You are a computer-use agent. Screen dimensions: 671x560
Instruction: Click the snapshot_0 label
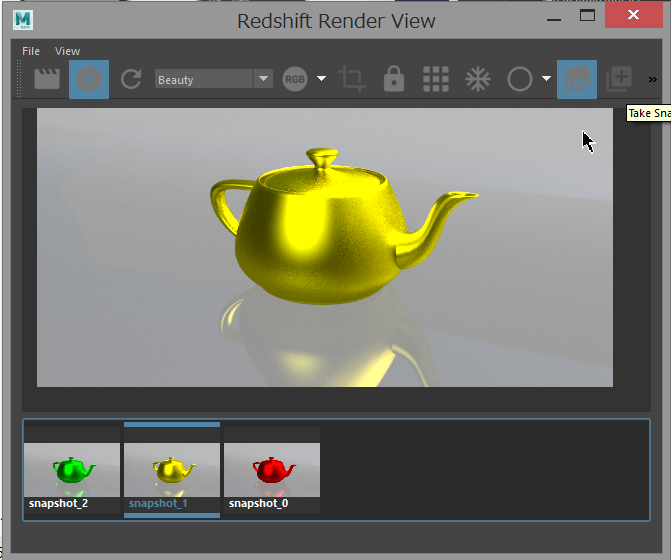coord(258,504)
